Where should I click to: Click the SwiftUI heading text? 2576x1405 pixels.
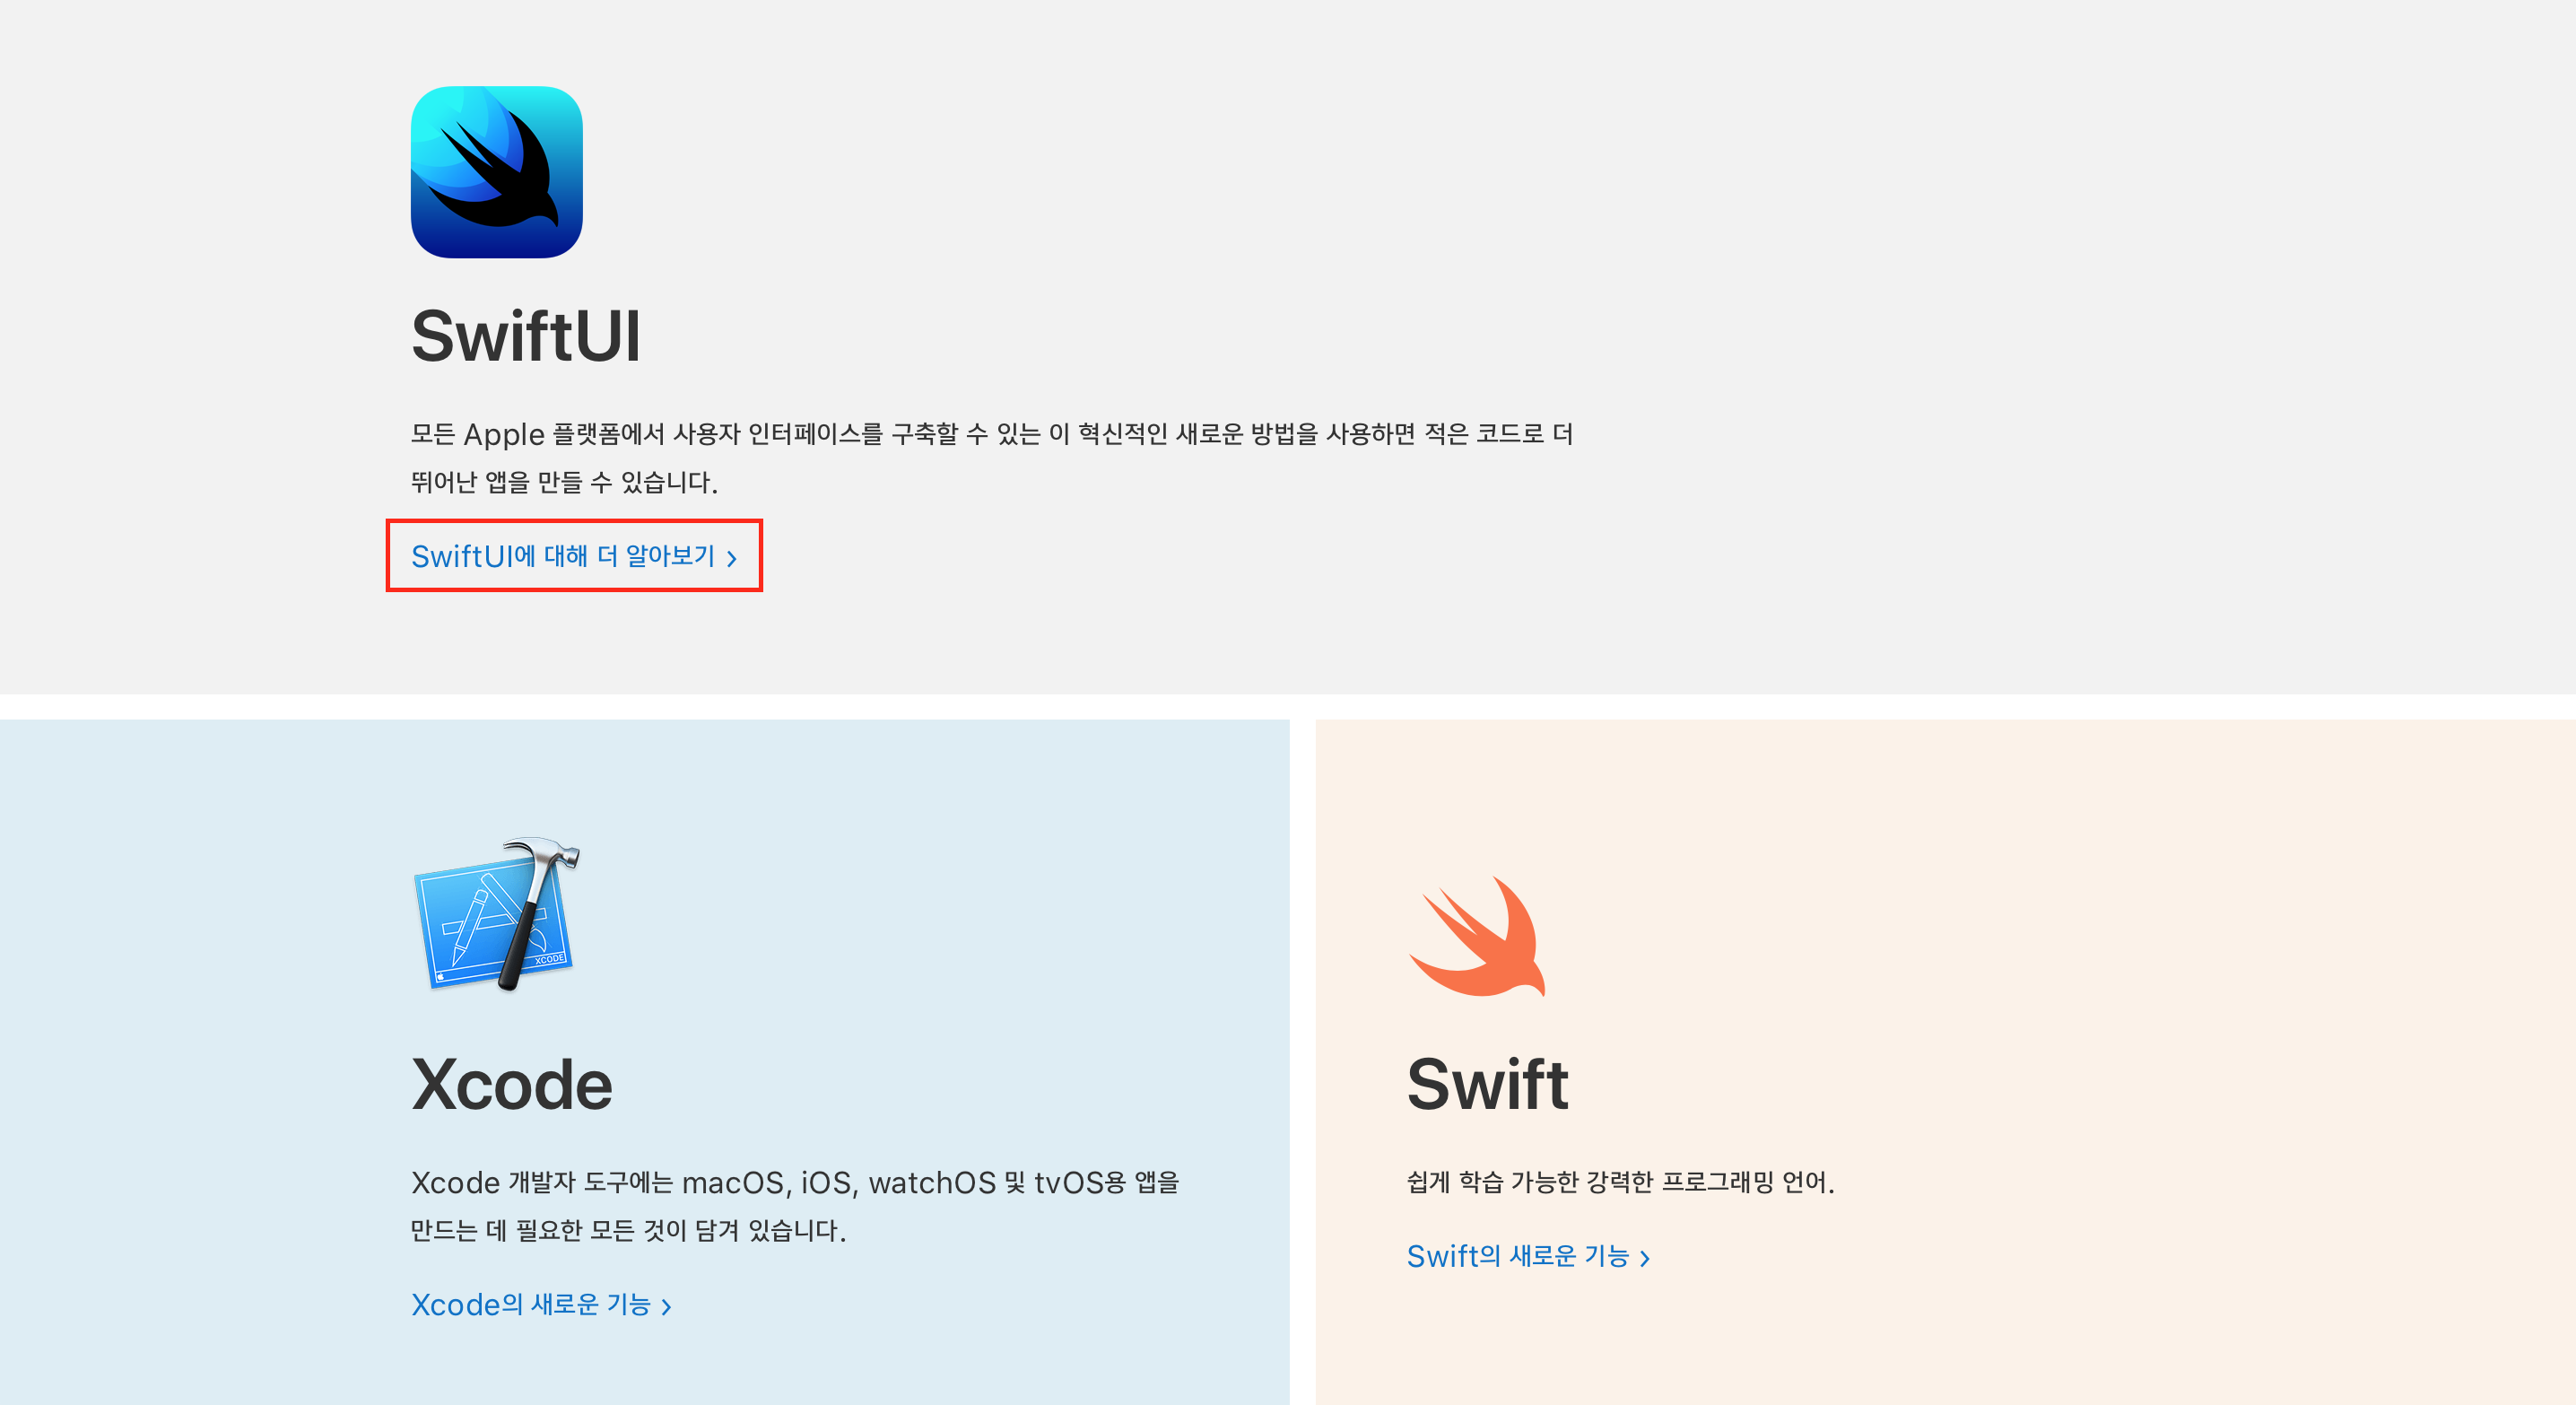[x=525, y=336]
